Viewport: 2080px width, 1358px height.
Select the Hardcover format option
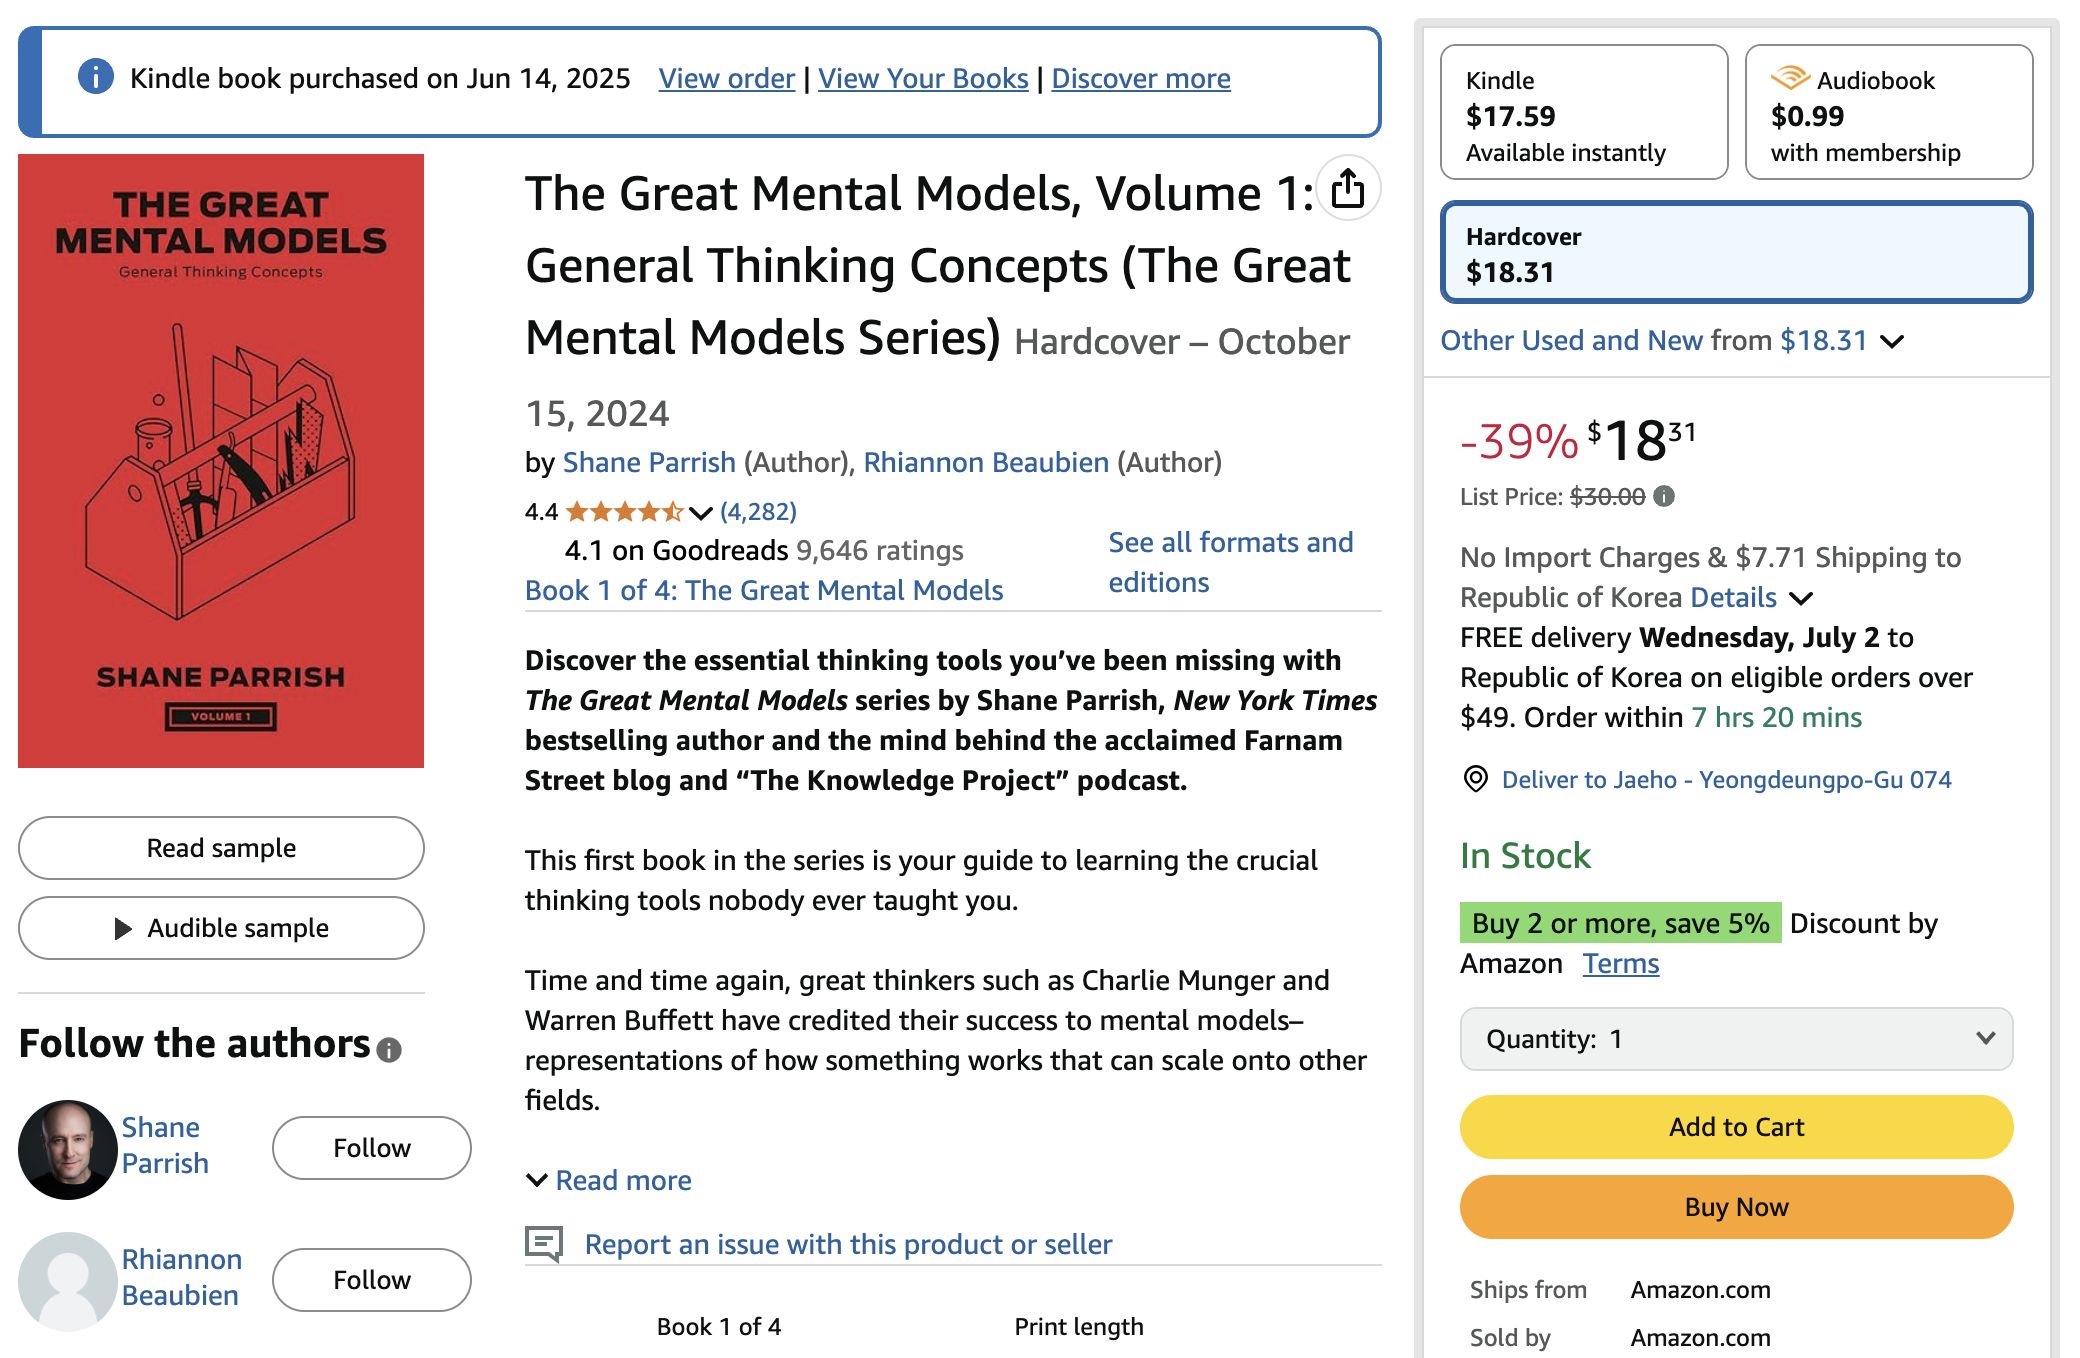[1736, 253]
